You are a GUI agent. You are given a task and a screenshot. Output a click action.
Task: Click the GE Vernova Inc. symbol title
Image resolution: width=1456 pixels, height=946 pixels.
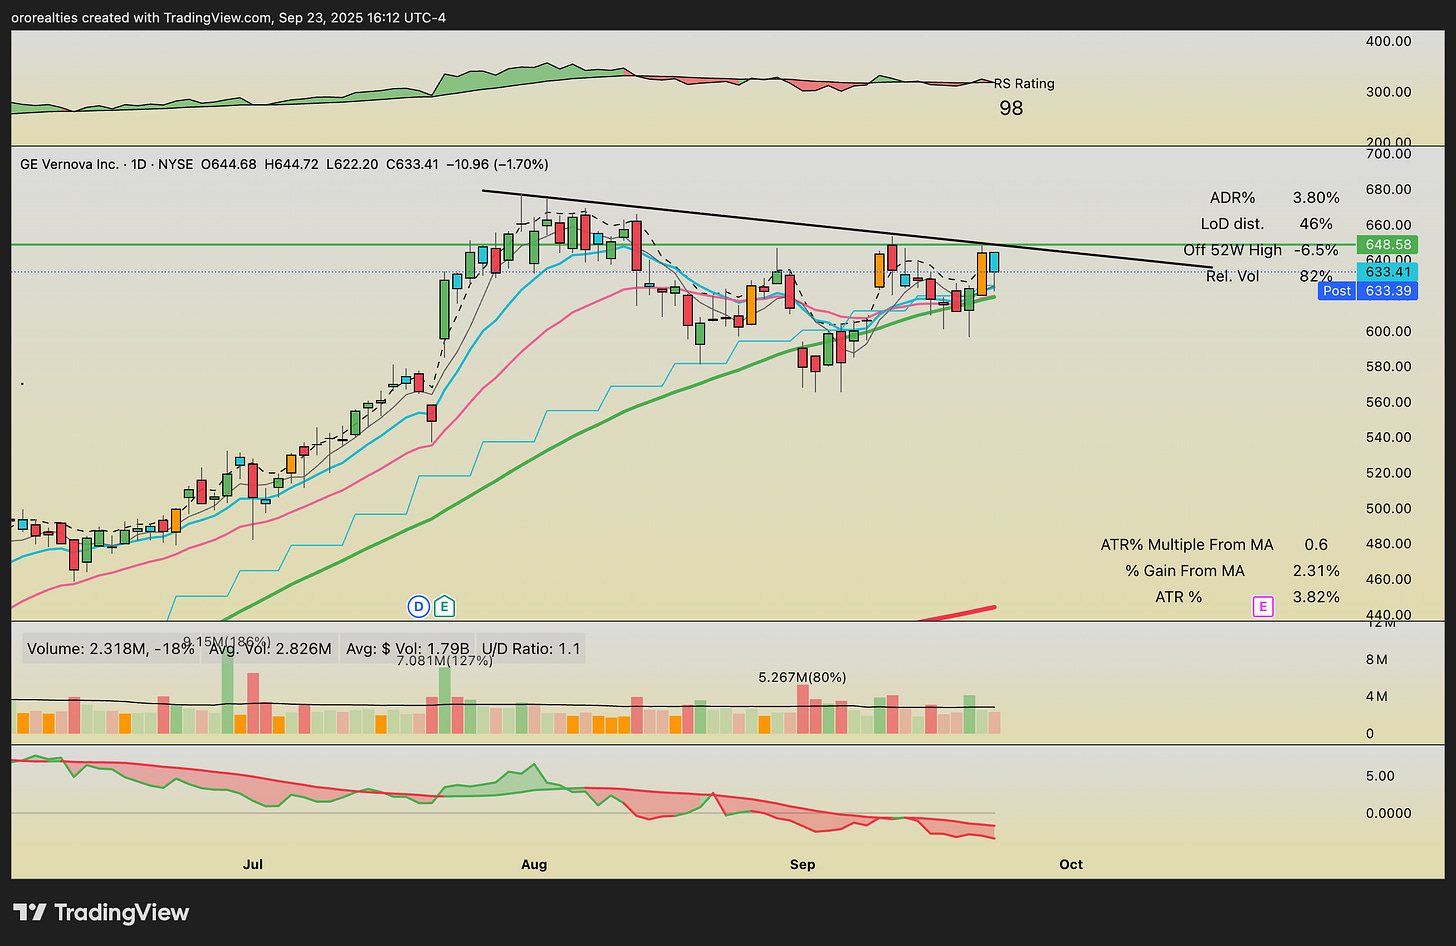point(69,164)
